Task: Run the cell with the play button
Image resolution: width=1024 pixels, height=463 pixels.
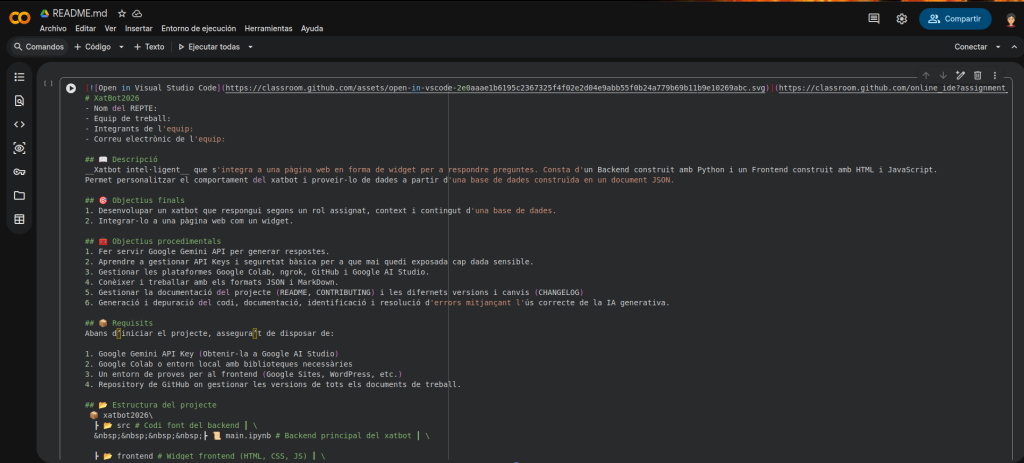Action: pos(71,88)
